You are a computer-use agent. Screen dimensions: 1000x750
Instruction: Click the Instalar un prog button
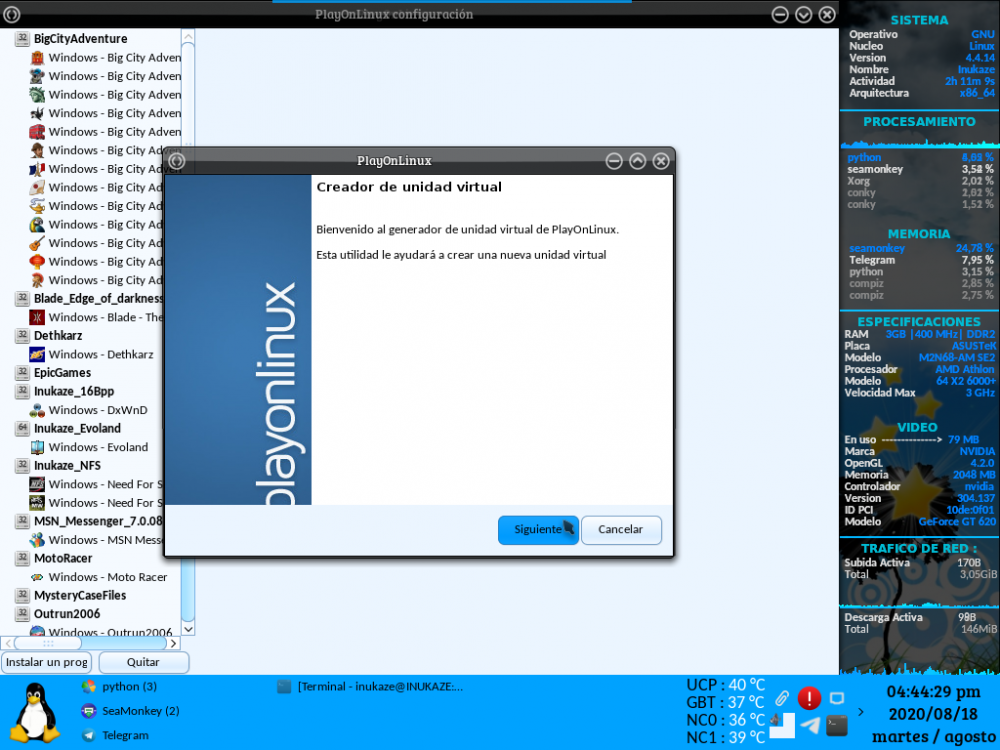click(47, 662)
